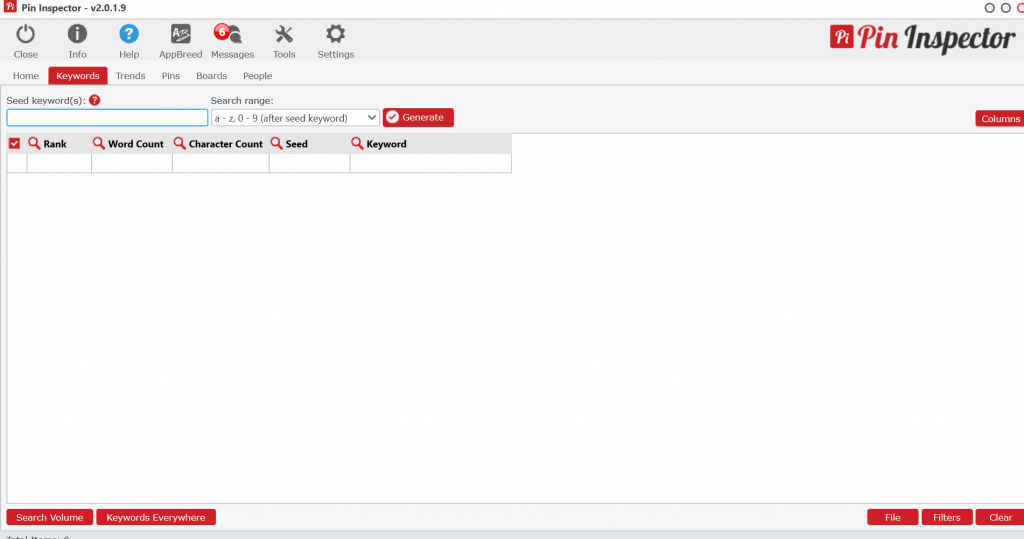
Task: Click the Keywords Everywhere button
Action: click(x=156, y=517)
